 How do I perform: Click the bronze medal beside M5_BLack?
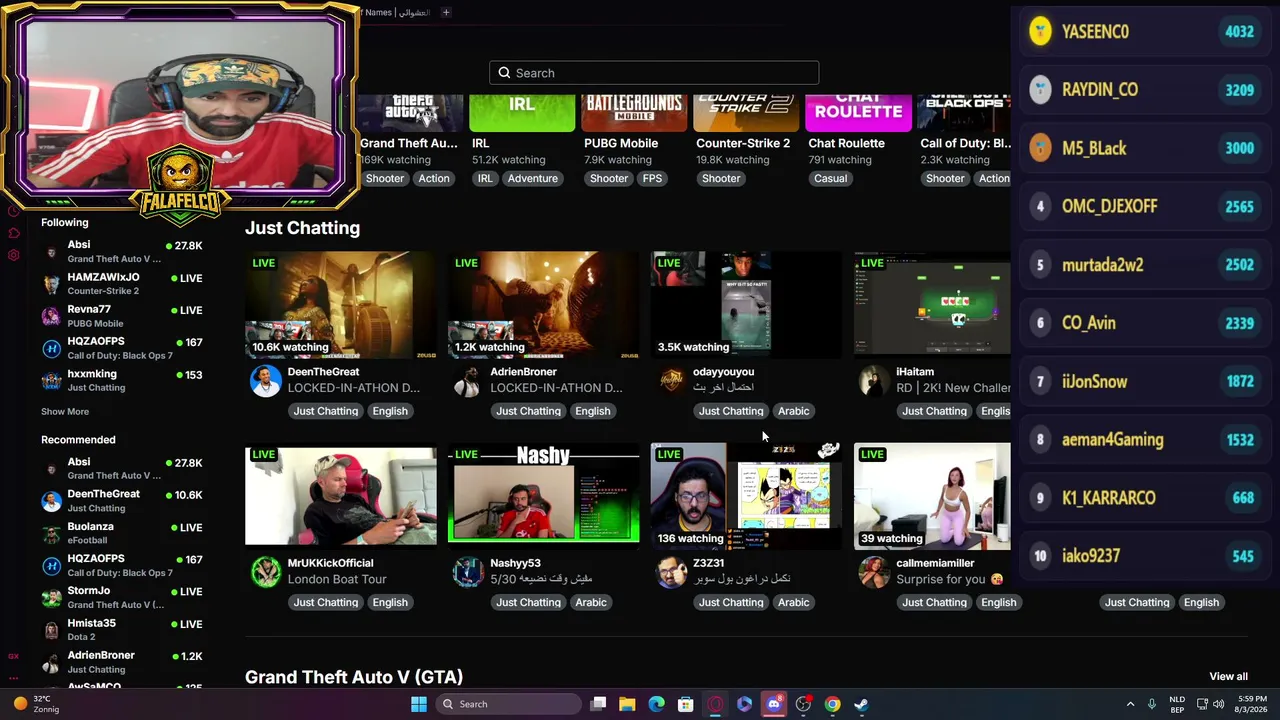pyautogui.click(x=1041, y=148)
